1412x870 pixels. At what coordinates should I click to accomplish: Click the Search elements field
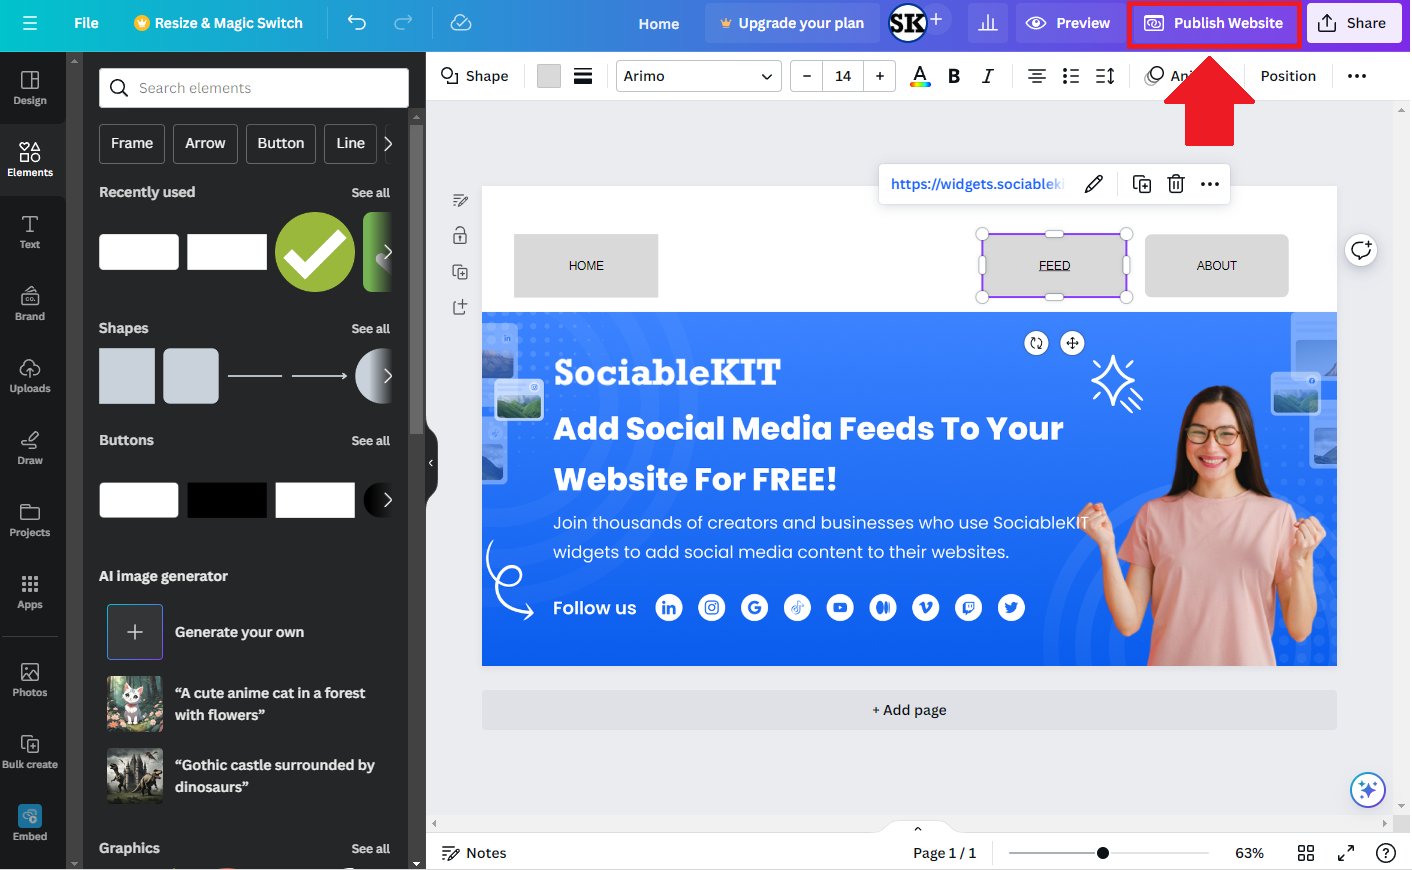point(254,88)
